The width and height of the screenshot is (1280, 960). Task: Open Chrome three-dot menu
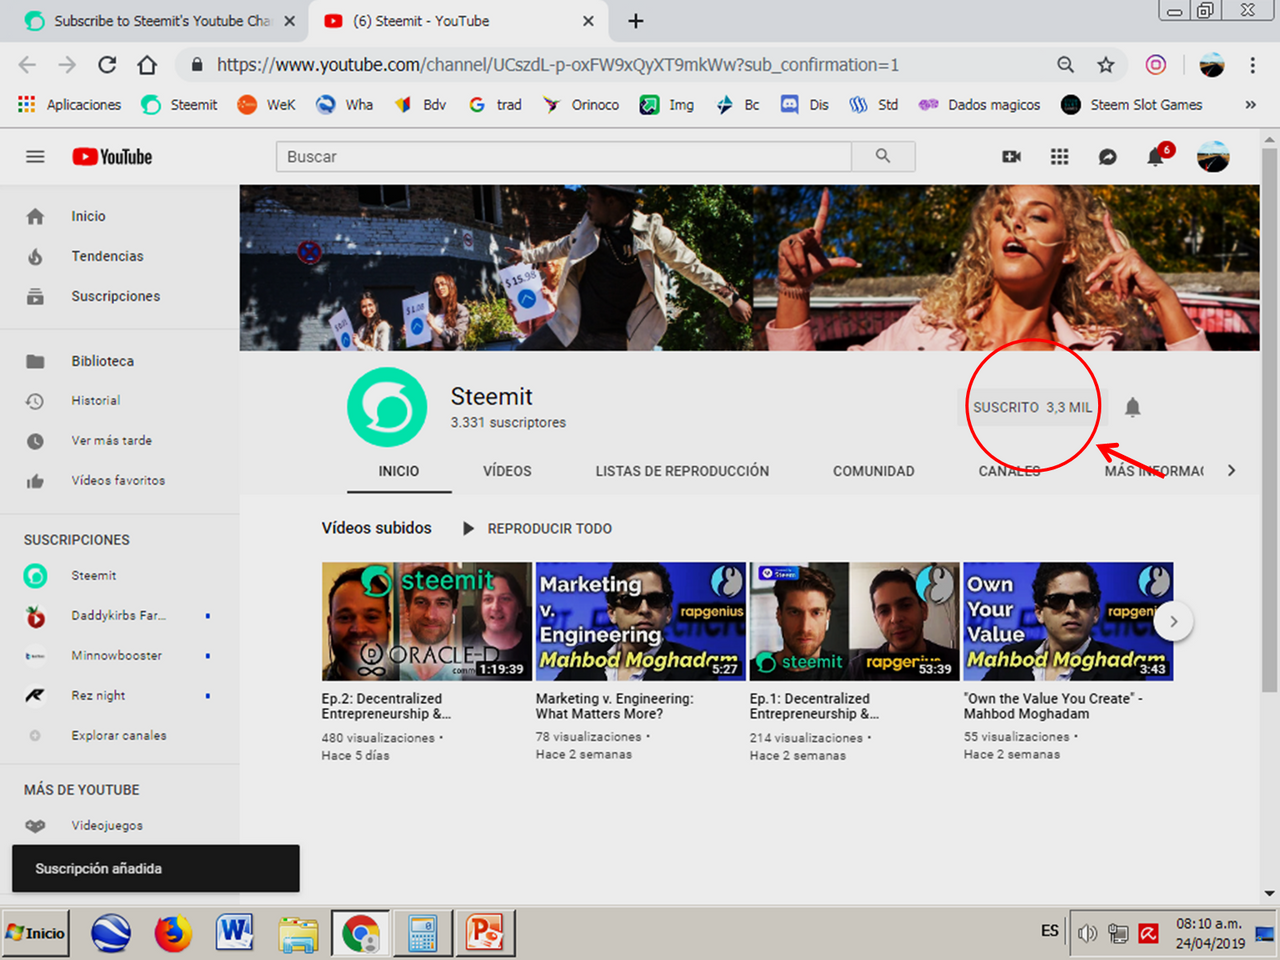1252,65
